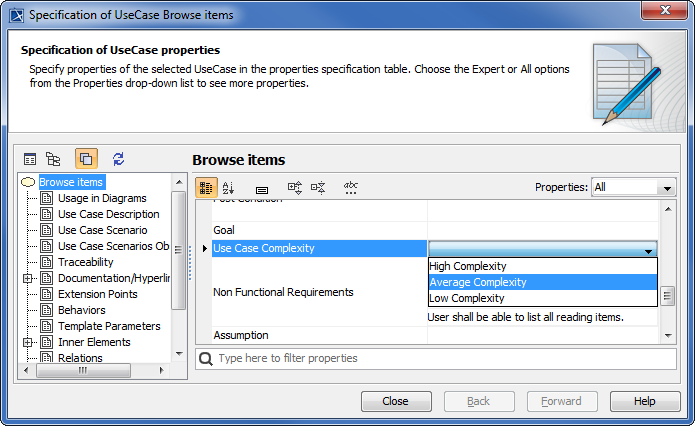Viewport: 695px width, 426px height.
Task: Expand the Documentation/Hyperlinks tree node
Action: (x=28, y=278)
